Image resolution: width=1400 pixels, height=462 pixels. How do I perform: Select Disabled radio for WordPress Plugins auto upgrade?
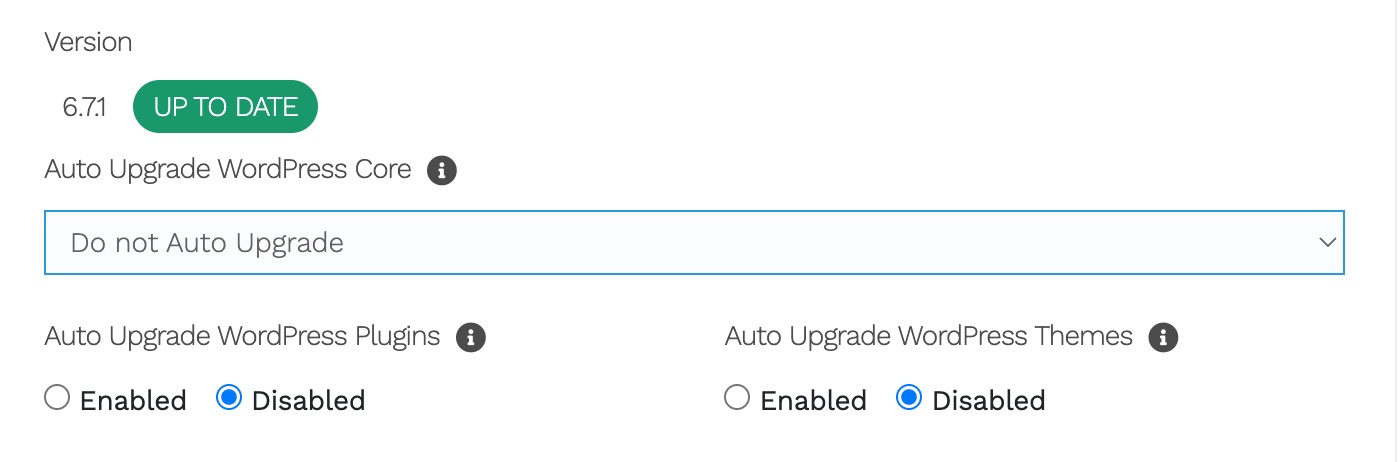click(x=229, y=399)
